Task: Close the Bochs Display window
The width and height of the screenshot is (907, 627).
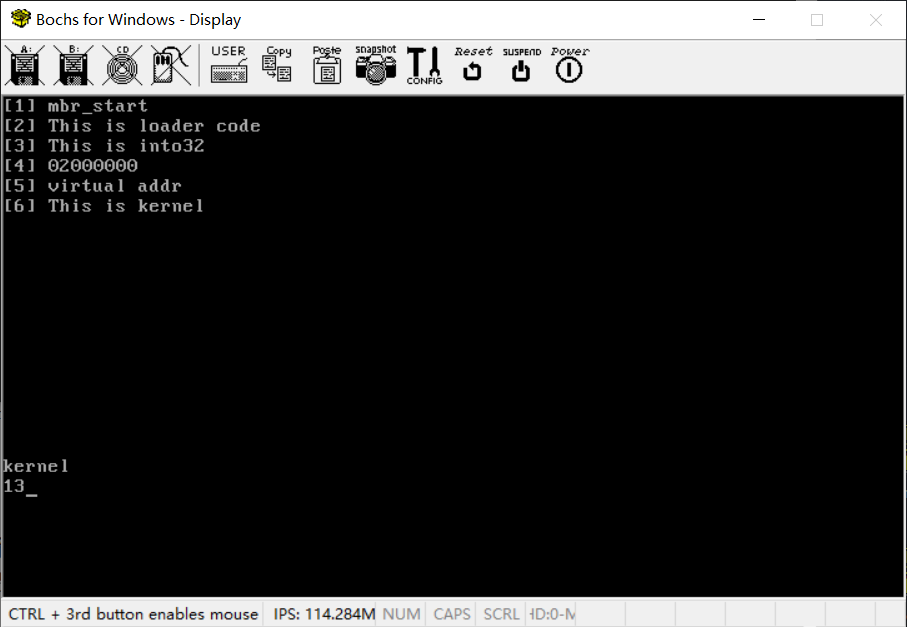Action: tap(876, 20)
